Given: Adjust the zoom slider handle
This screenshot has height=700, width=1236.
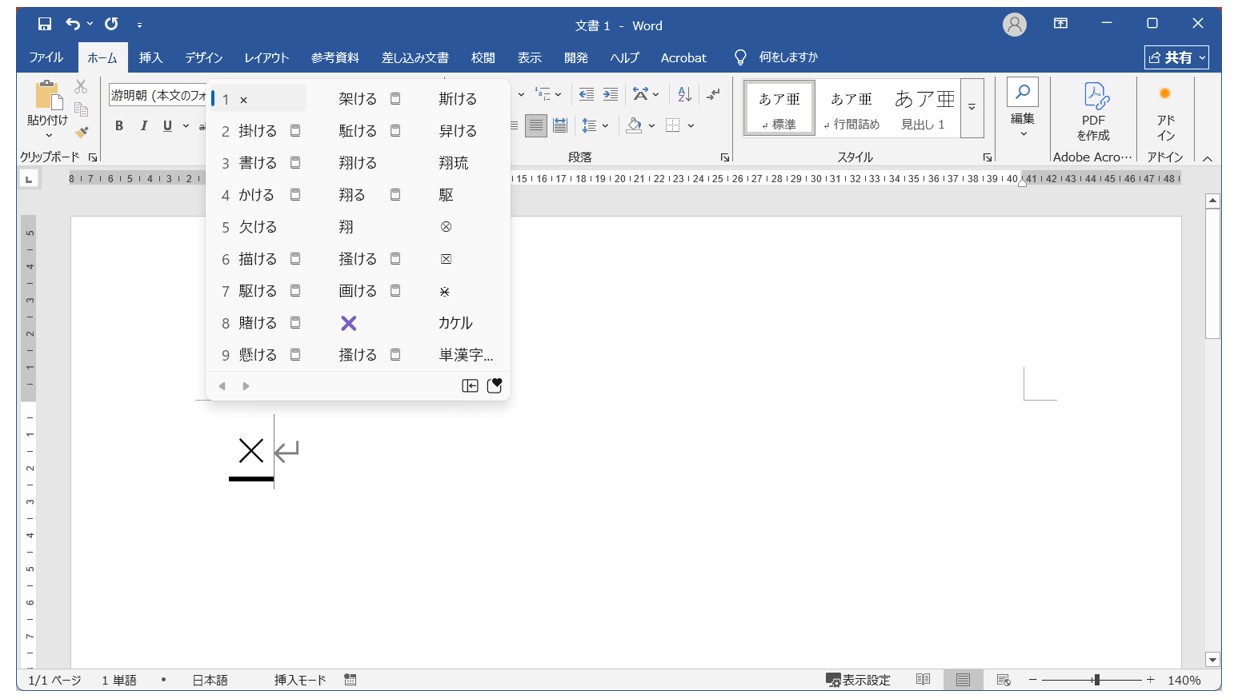Looking at the screenshot, I should click(x=1097, y=680).
